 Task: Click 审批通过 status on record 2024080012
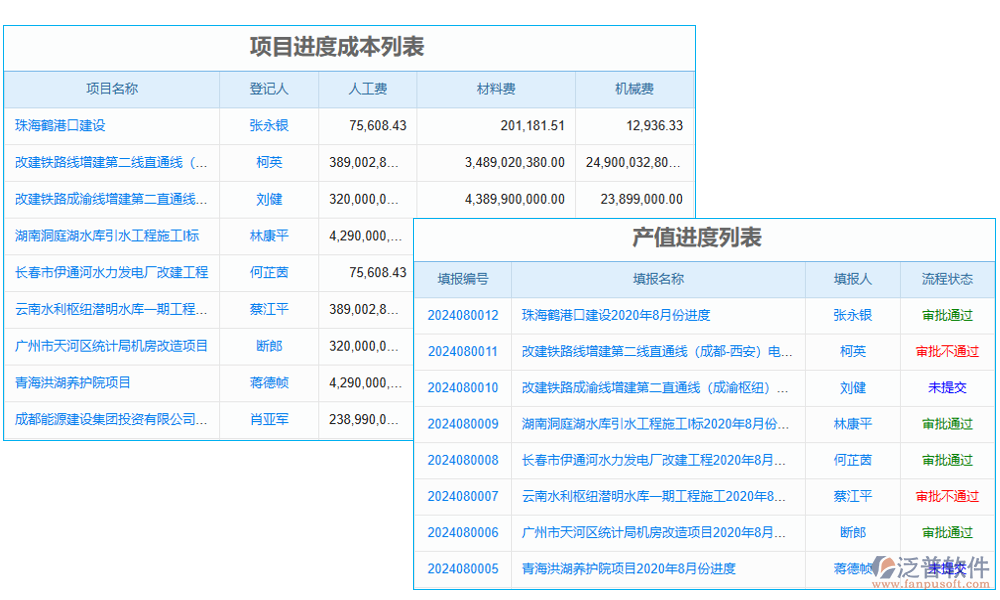click(947, 315)
